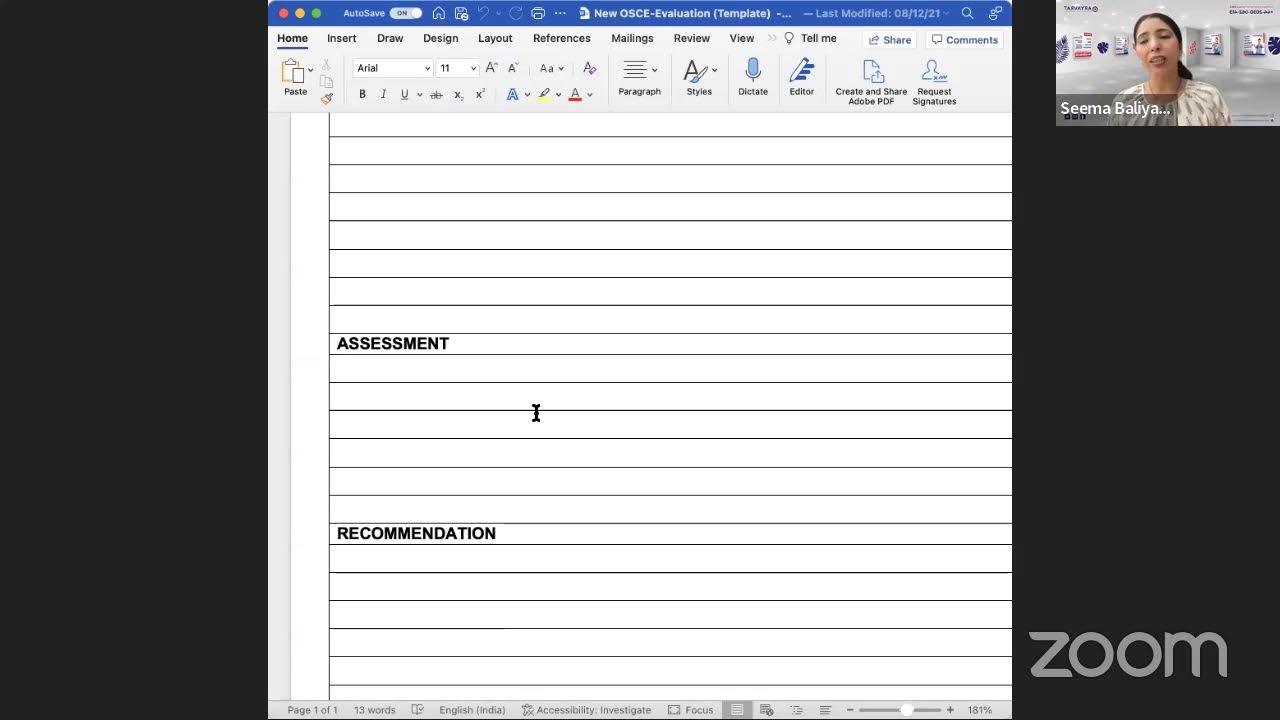Toggle Italic formatting
This screenshot has height=720, width=1280.
[x=383, y=95]
